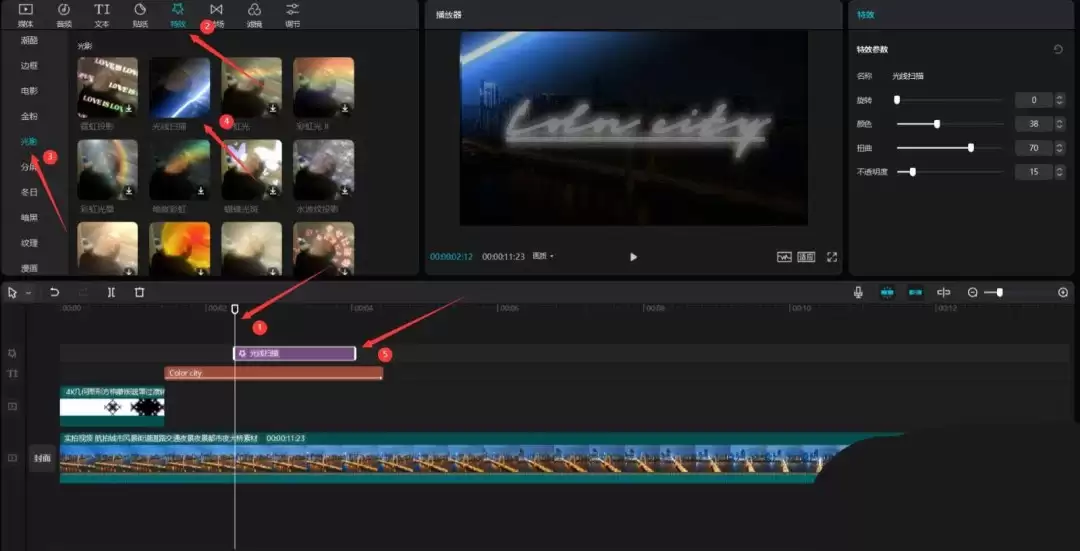Click the microphone record voiceover icon
Viewport: 1080px width, 551px height.
pyautogui.click(x=858, y=292)
